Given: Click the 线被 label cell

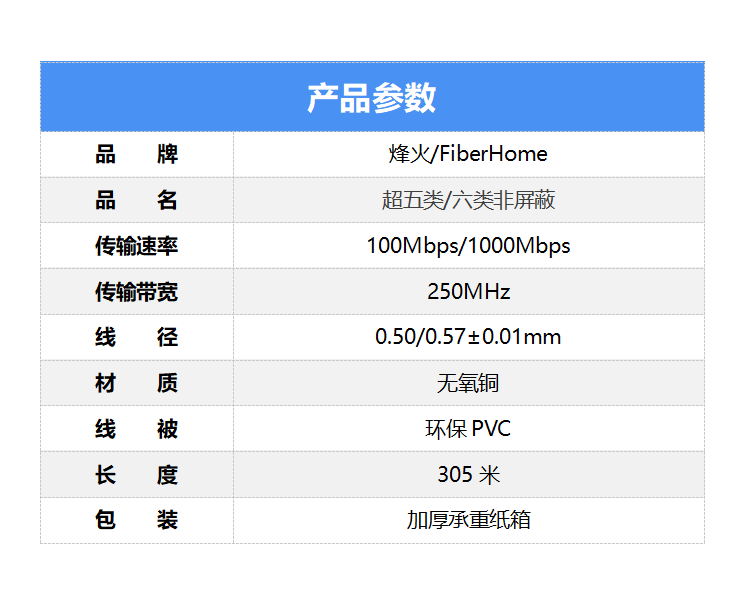Looking at the screenshot, I should [137, 429].
